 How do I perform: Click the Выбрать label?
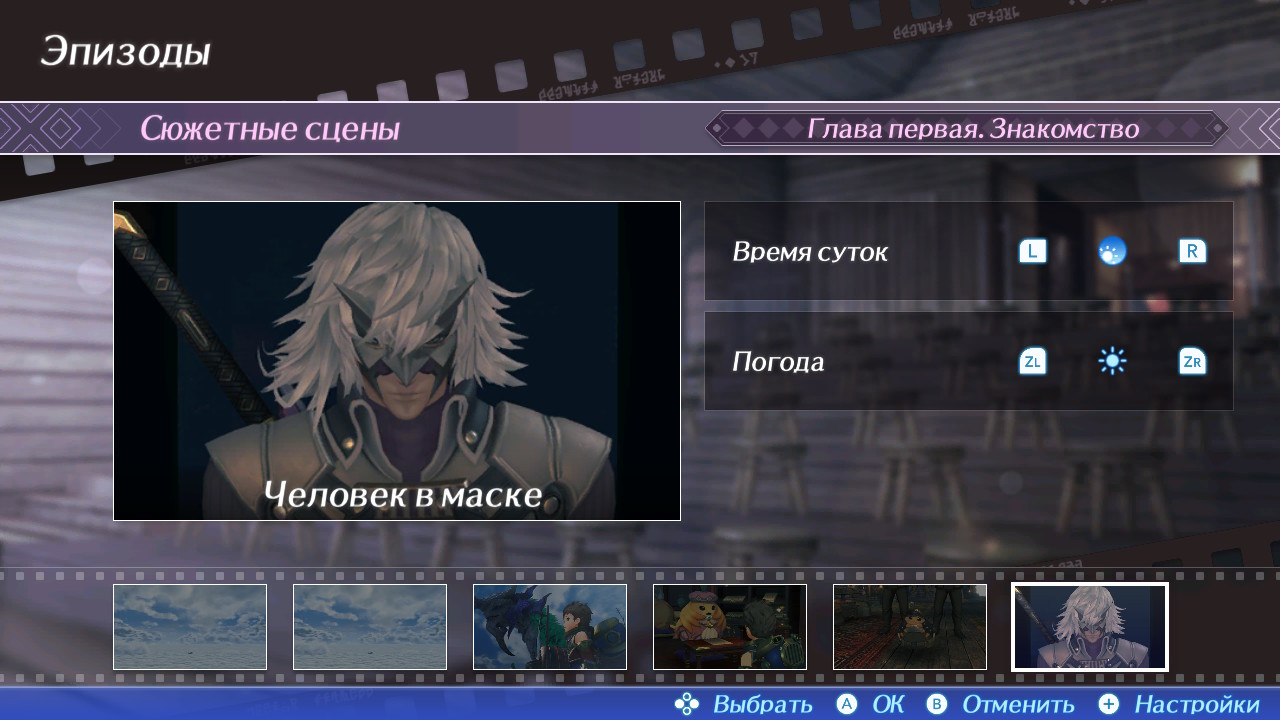[x=763, y=704]
